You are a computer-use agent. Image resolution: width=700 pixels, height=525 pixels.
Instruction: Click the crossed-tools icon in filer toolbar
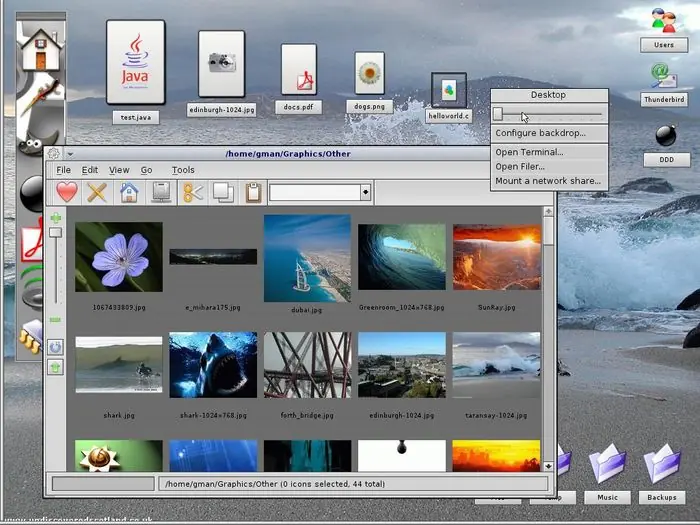click(97, 192)
